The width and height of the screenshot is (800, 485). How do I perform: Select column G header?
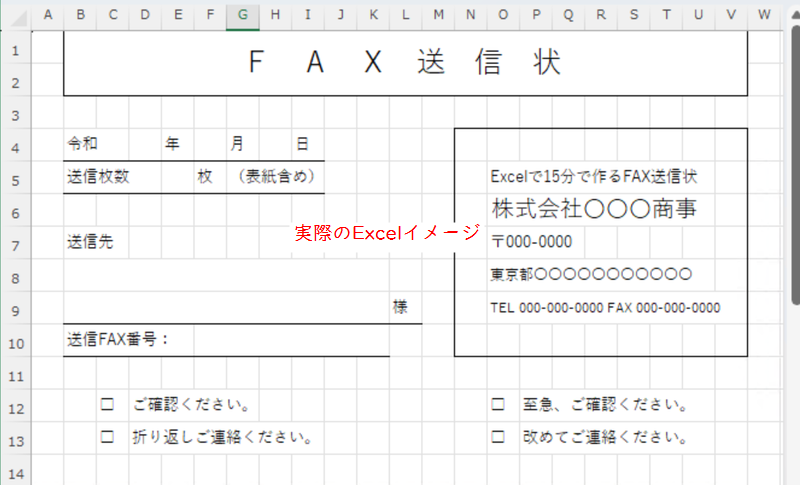coord(242,14)
